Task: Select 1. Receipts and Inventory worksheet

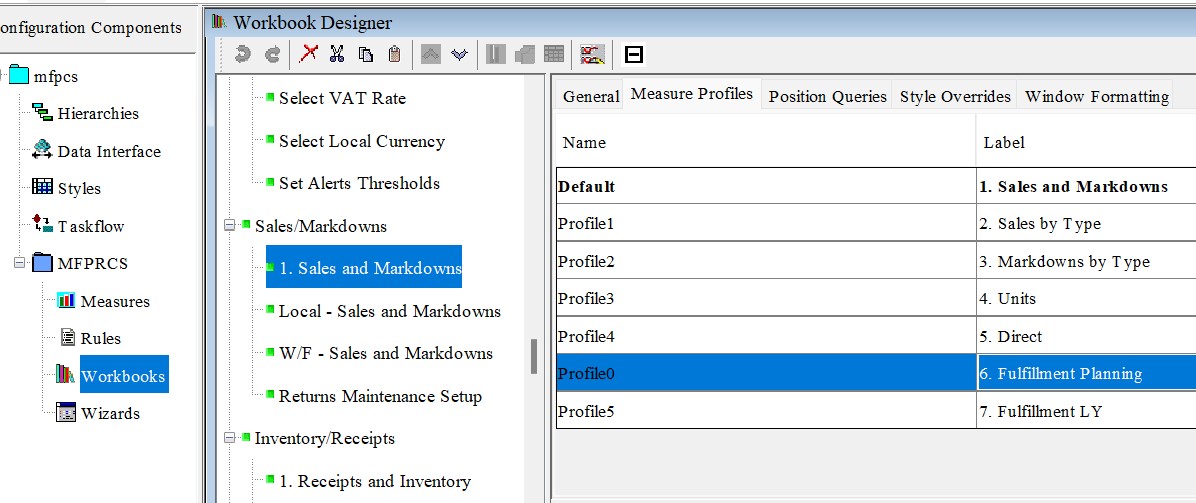Action: tap(375, 482)
